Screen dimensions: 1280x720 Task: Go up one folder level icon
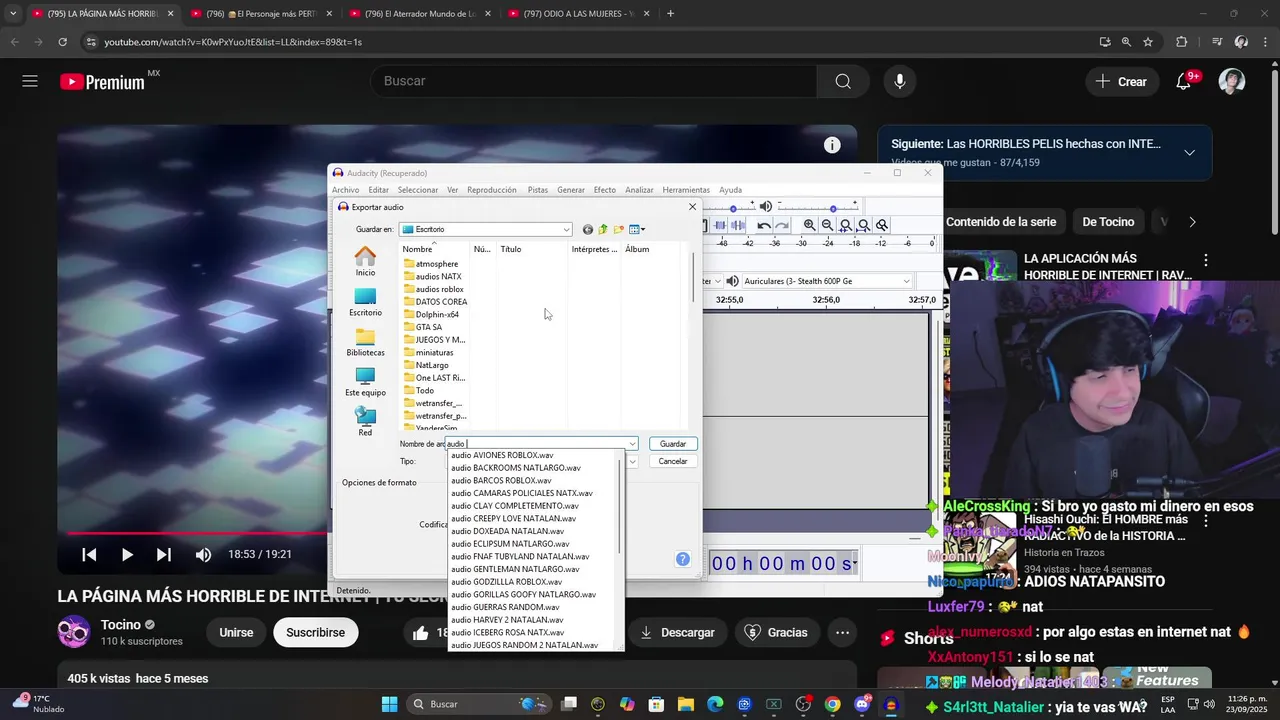[x=603, y=229]
